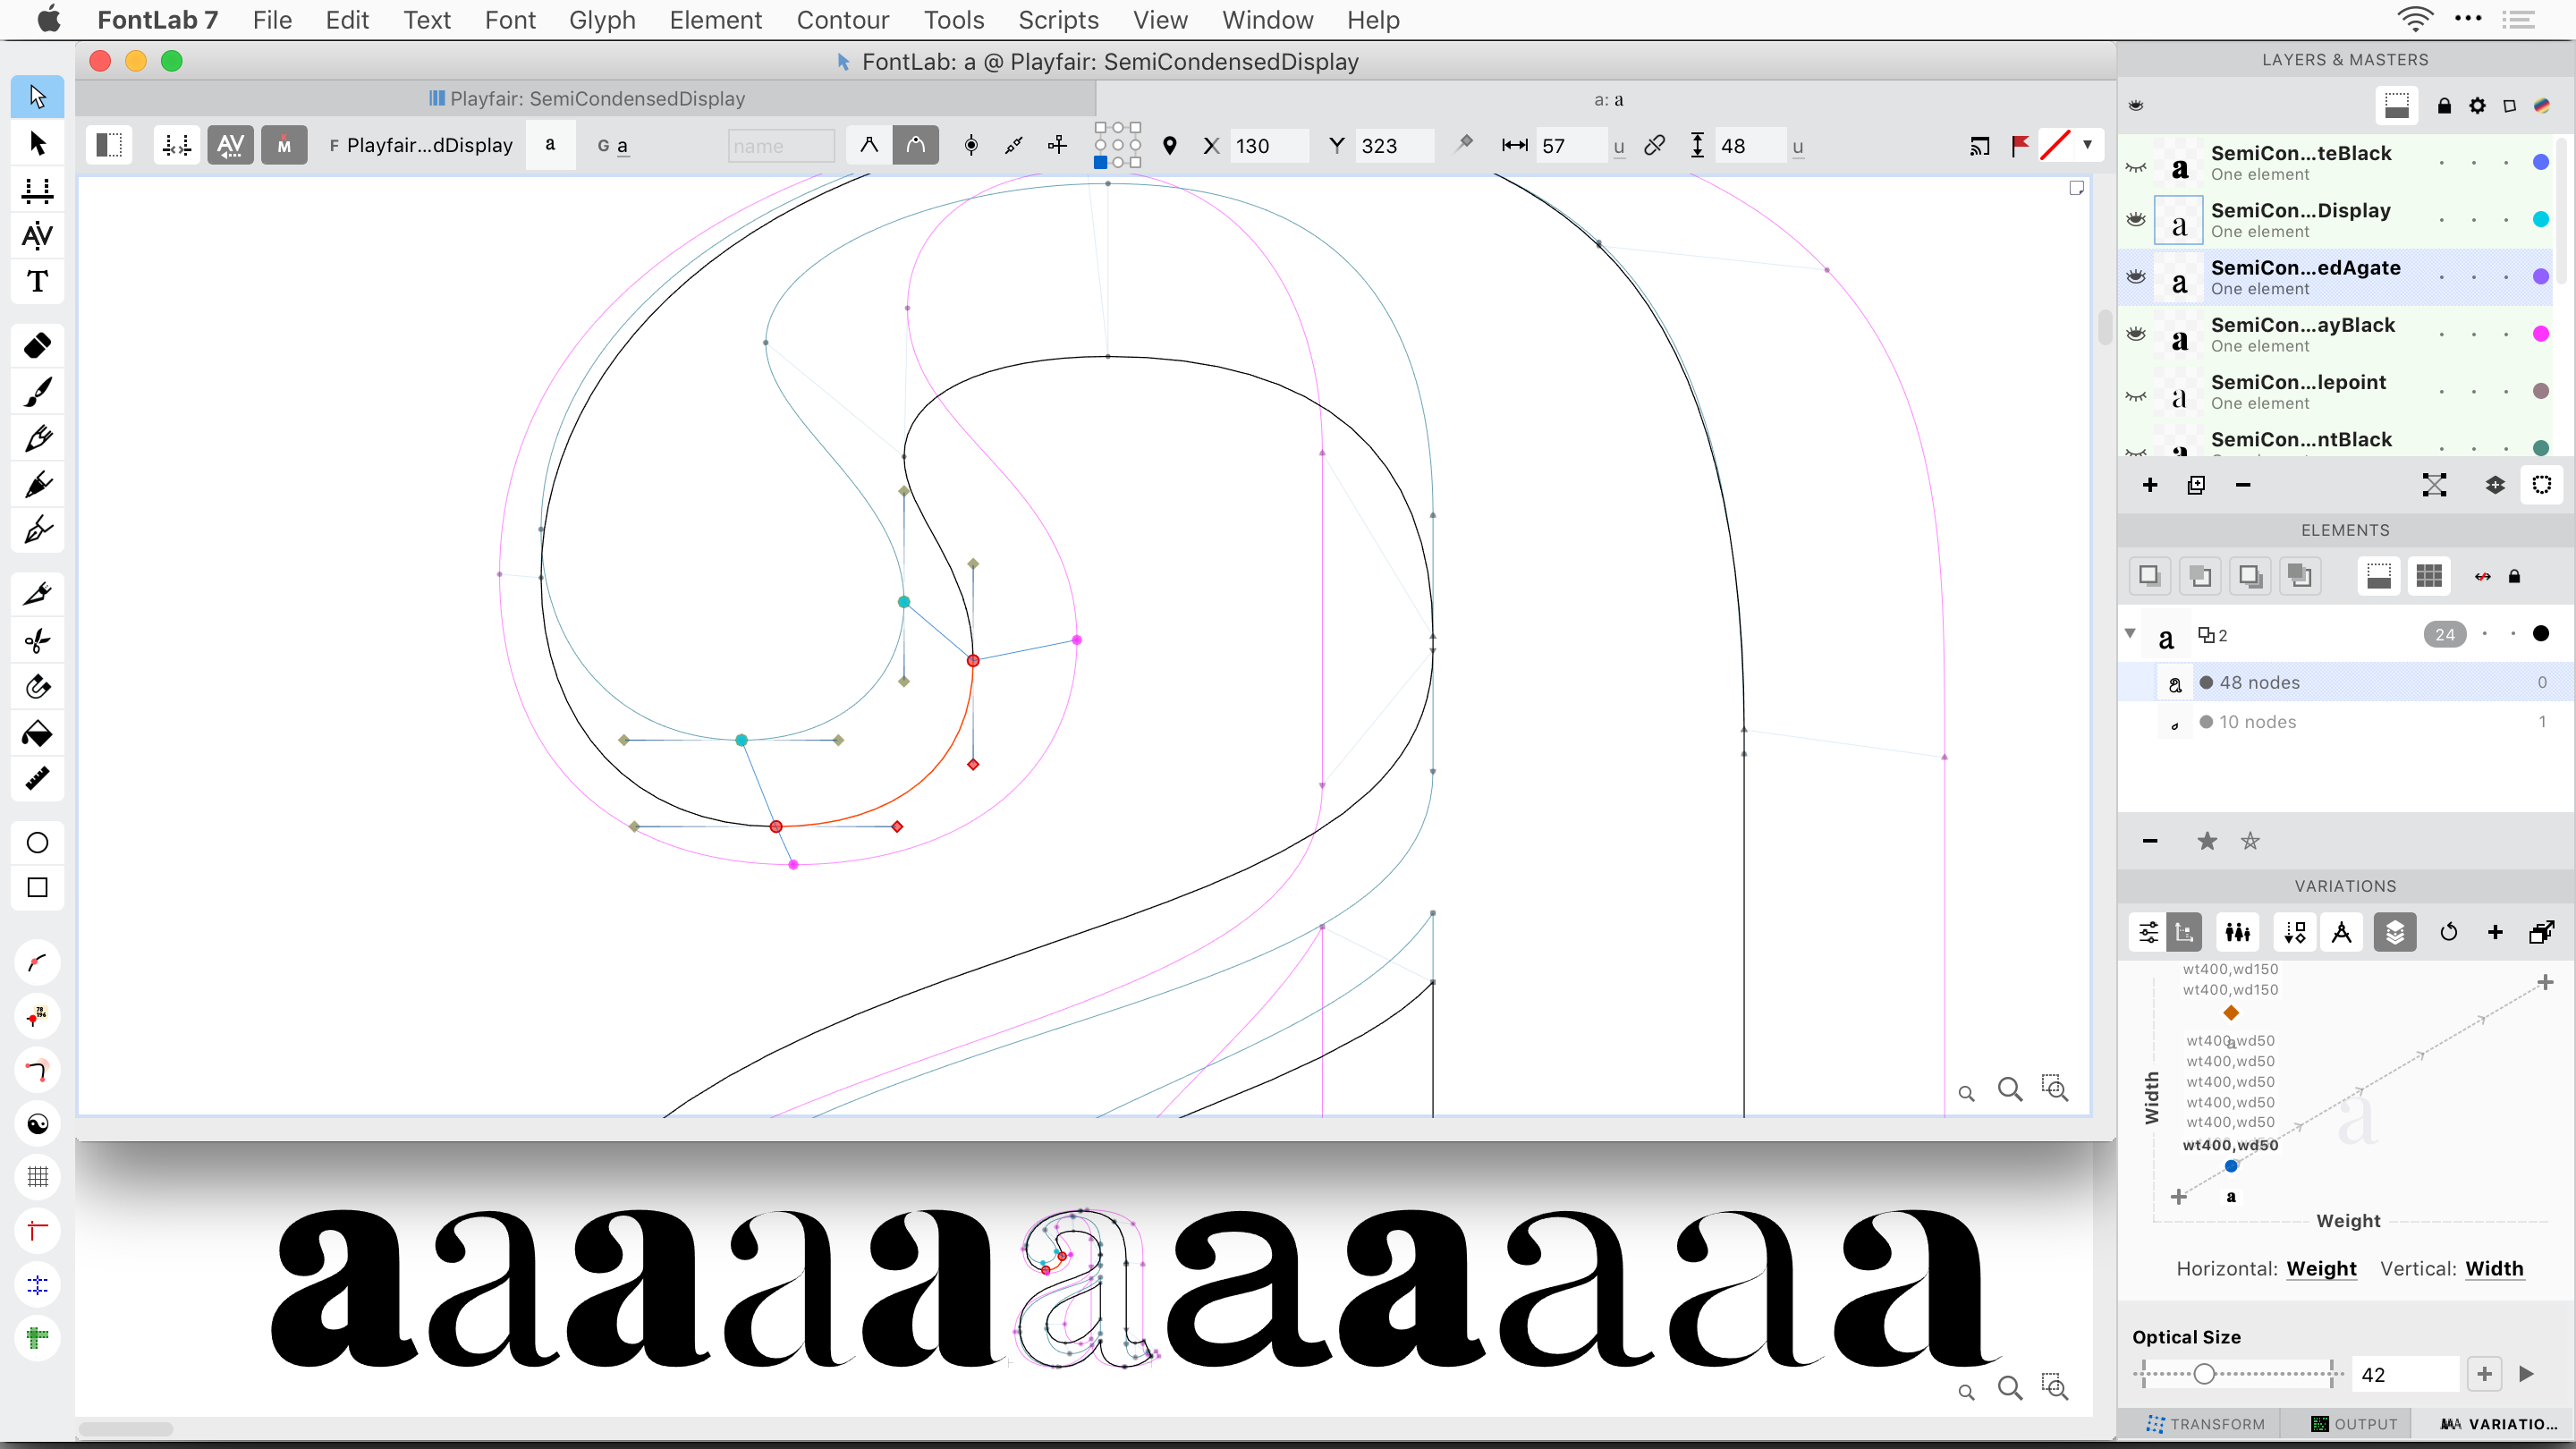Viewport: 2576px width, 1449px height.
Task: Open the Contour menu
Action: click(x=843, y=20)
